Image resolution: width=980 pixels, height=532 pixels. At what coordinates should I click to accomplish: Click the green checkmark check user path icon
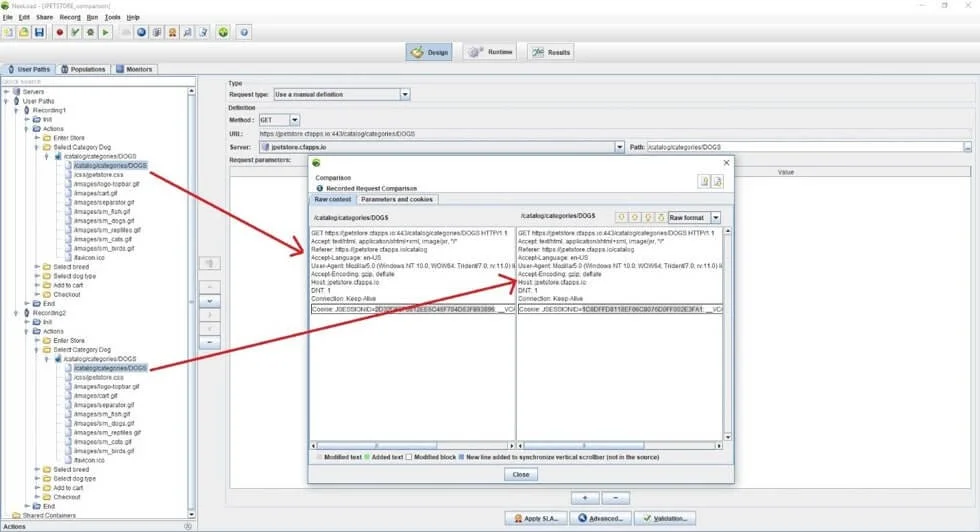coord(75,33)
